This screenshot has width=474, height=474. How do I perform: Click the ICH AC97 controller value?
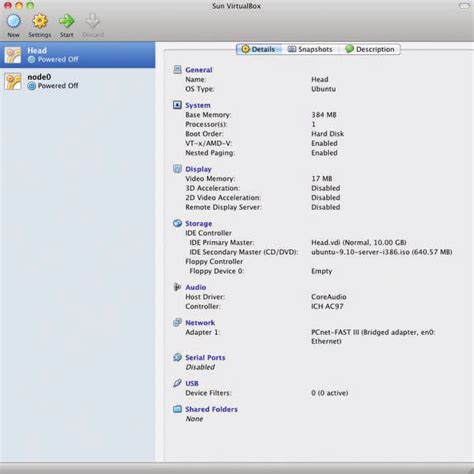tap(327, 306)
